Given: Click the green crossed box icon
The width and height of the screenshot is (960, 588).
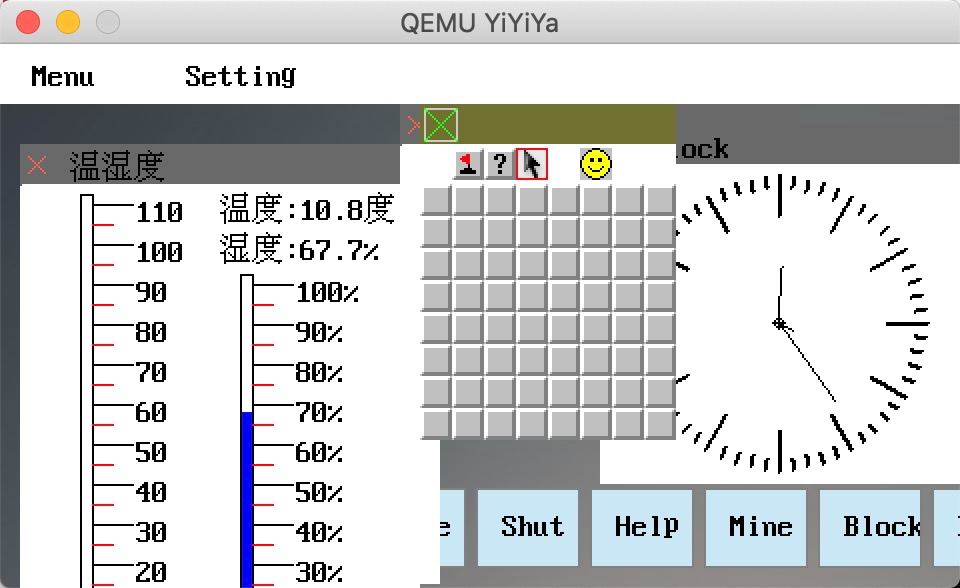Looking at the screenshot, I should tap(441, 125).
